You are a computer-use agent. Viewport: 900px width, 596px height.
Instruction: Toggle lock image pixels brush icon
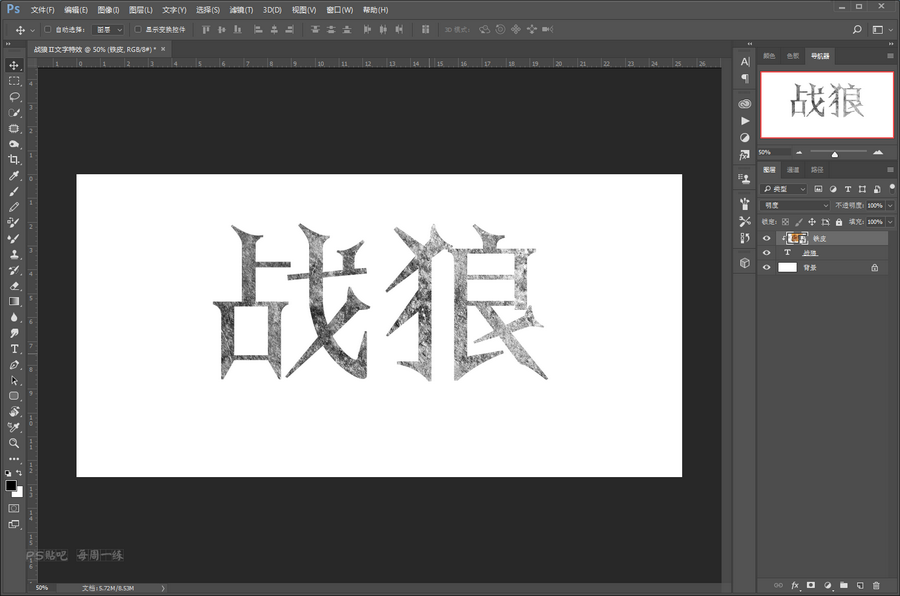[798, 222]
